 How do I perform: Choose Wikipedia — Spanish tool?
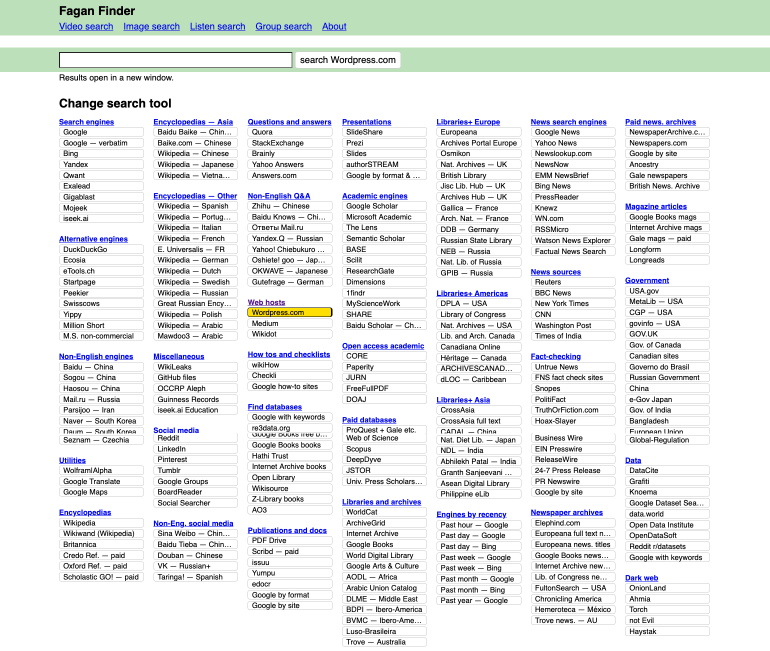pos(195,206)
